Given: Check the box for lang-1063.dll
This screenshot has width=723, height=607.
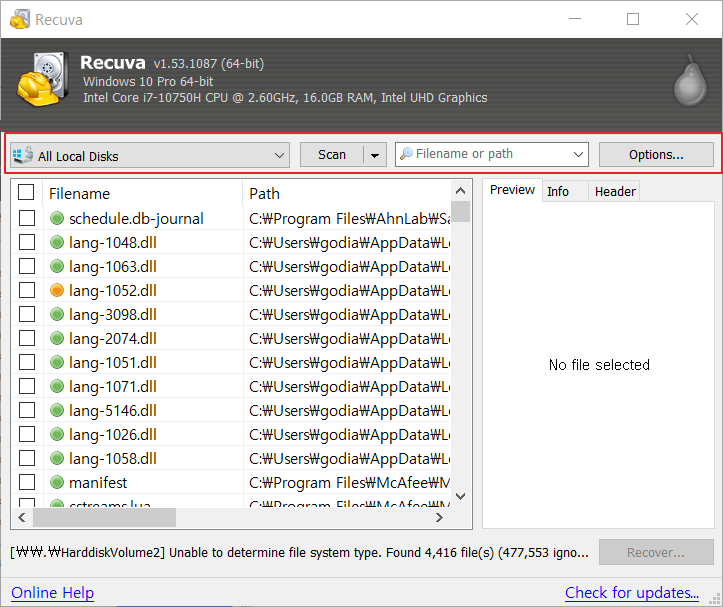Looking at the screenshot, I should [27, 266].
